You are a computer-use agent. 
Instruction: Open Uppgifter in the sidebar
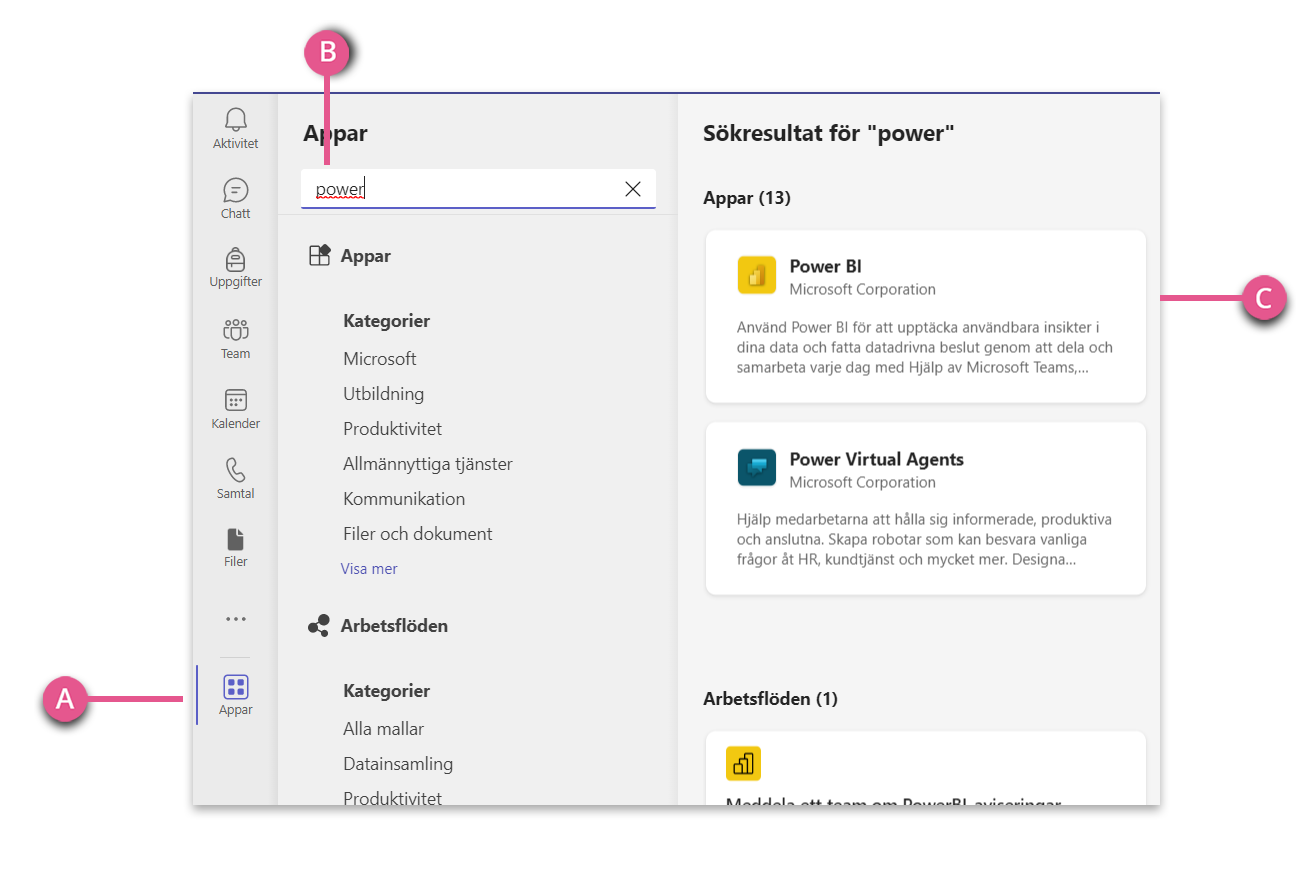pyautogui.click(x=235, y=268)
